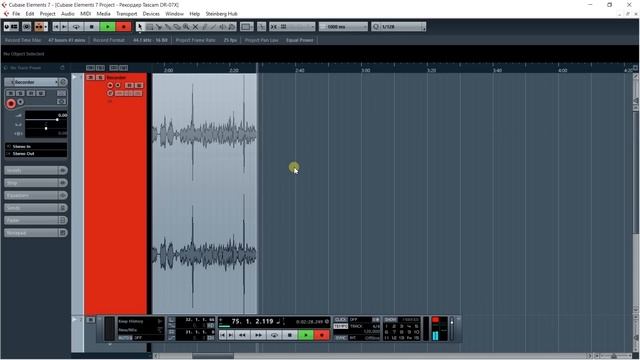Toggle the TEMPO button in transport
The width and height of the screenshot is (640, 360).
coord(340,327)
